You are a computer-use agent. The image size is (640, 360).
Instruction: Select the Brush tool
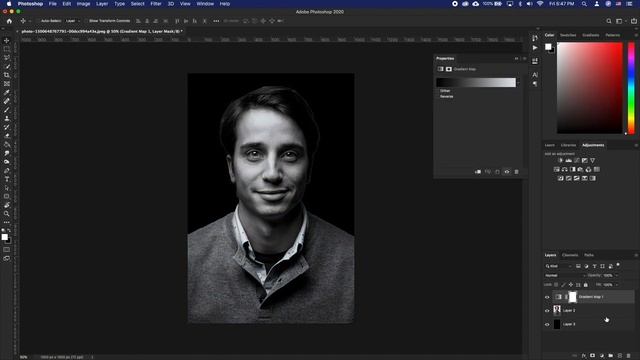[7, 110]
